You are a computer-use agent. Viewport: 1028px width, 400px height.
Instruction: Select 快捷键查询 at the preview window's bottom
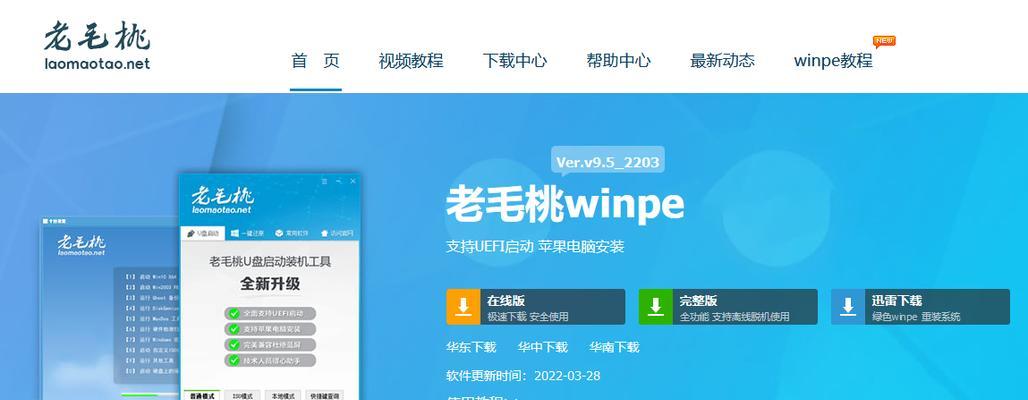(x=324, y=395)
